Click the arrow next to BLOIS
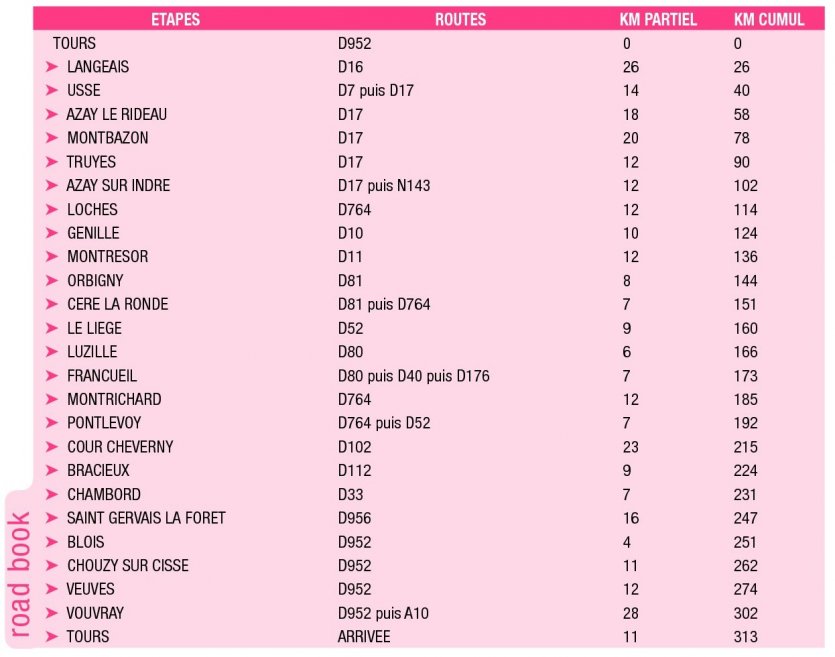This screenshot has width=835, height=657. pos(52,542)
